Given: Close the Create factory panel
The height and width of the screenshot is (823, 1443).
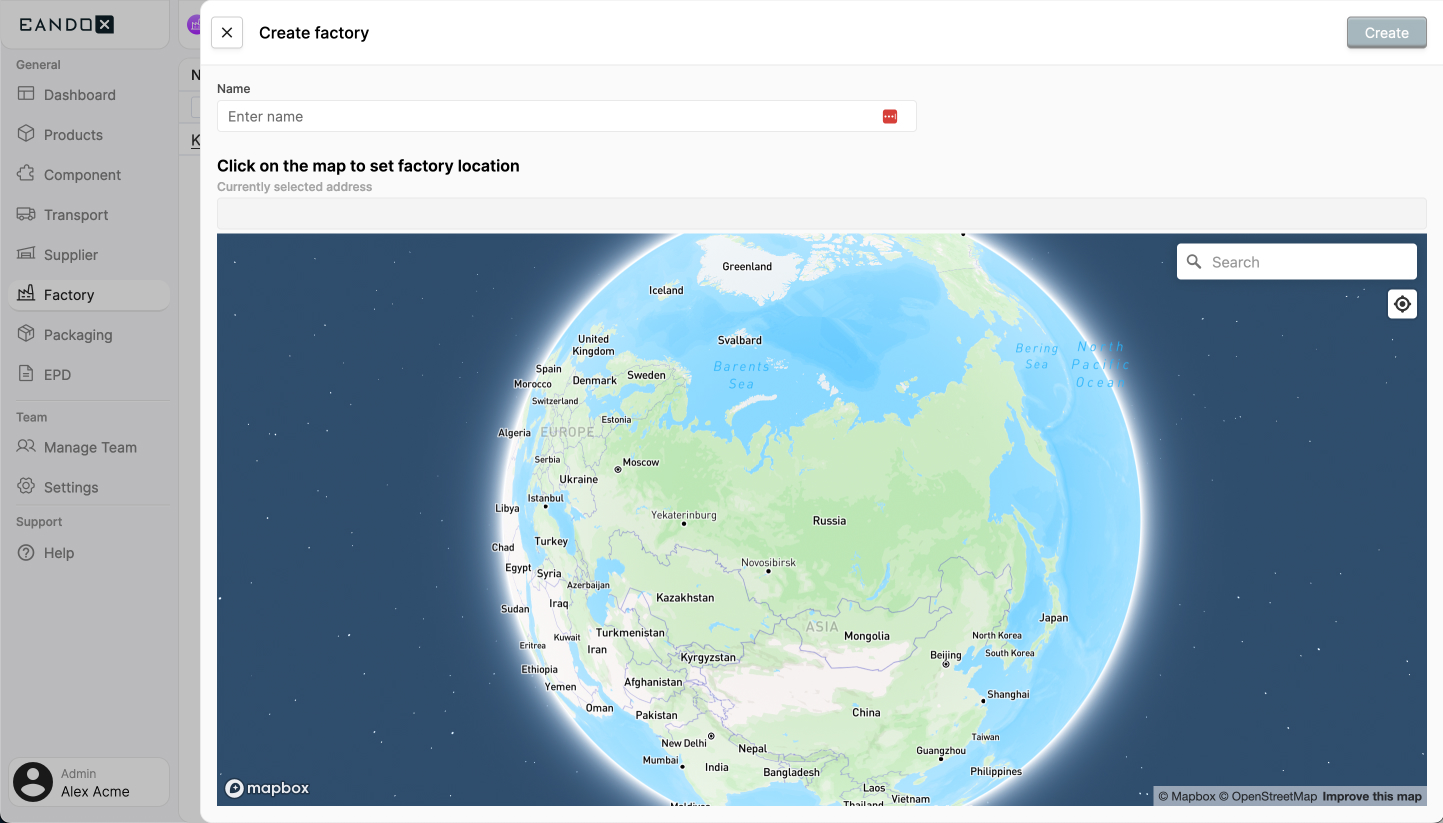Looking at the screenshot, I should (x=227, y=33).
